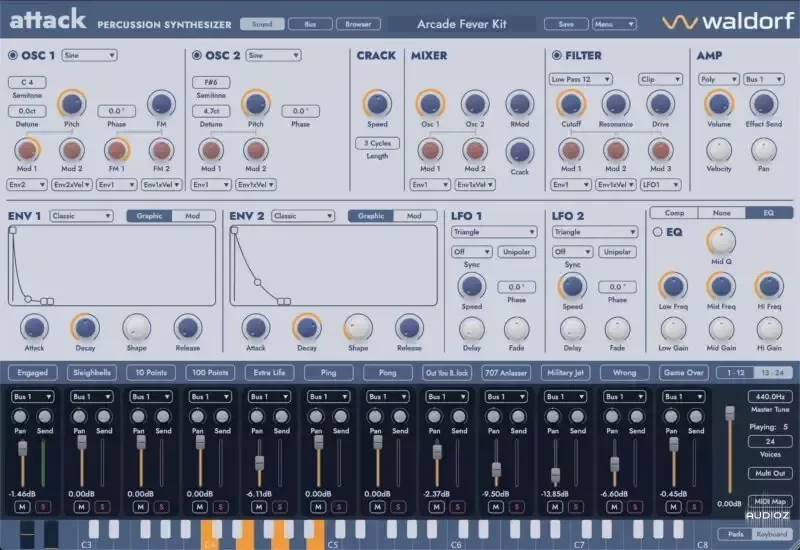Mute the Extra Life channel

point(259,507)
